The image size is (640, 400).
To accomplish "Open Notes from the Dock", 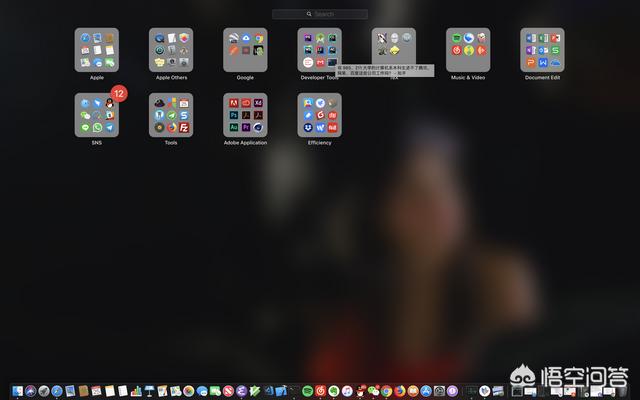I will pos(110,391).
